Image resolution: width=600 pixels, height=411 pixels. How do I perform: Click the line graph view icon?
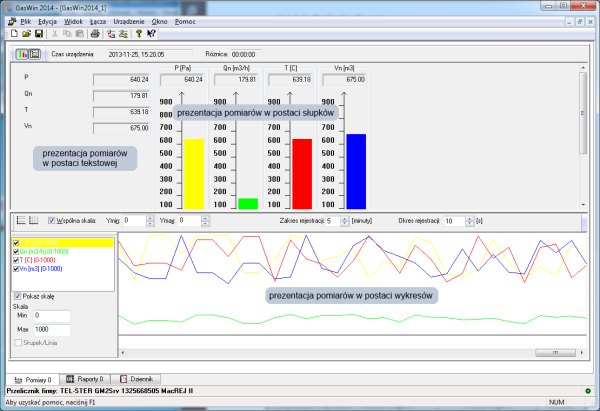coord(33,54)
